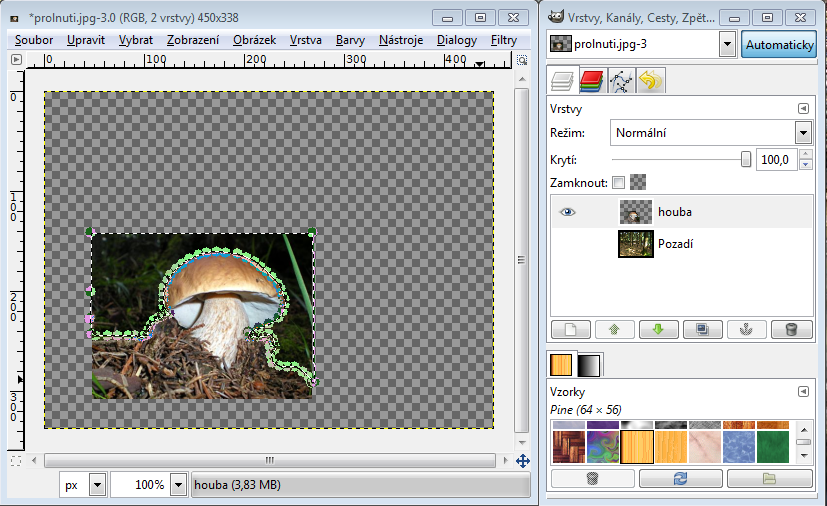This screenshot has width=827, height=506.
Task: Lower the layer with the green down arrow
Action: [x=658, y=329]
